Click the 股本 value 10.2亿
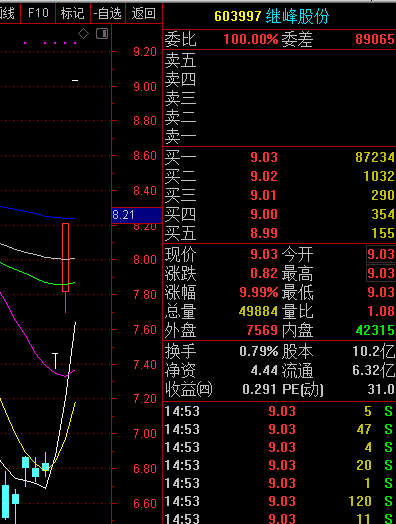Screen dimensions: 396x524 (374, 352)
